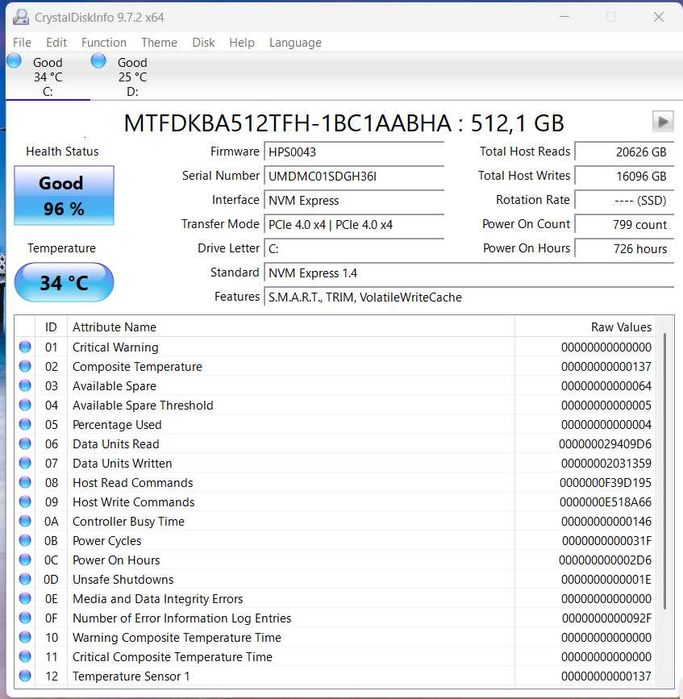
Task: Click the C: drive blue status orb
Action: (14, 61)
